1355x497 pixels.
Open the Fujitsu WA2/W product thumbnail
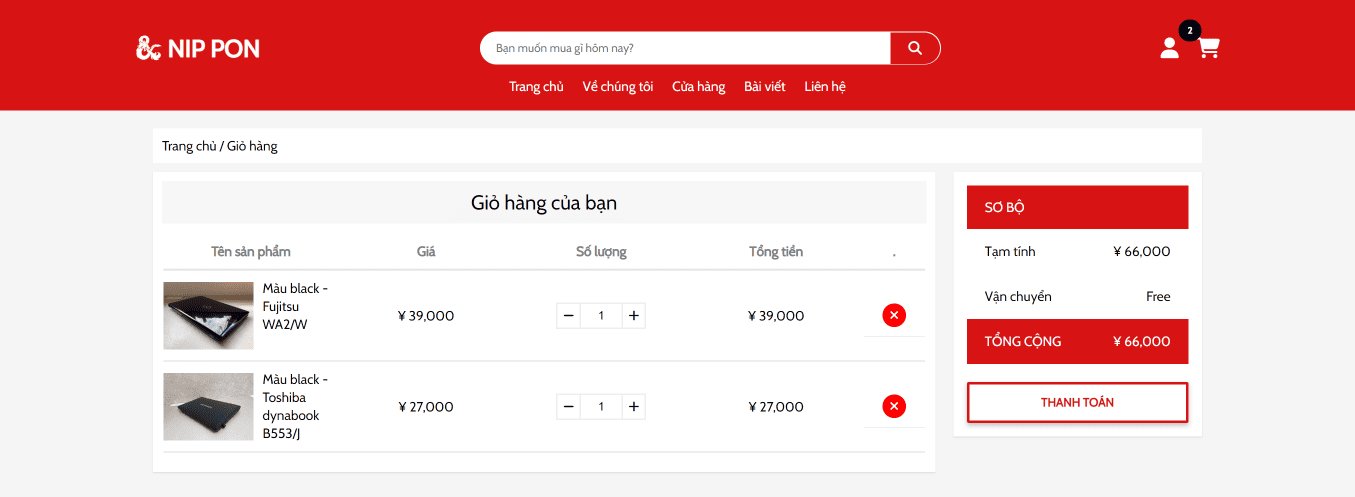coord(208,315)
